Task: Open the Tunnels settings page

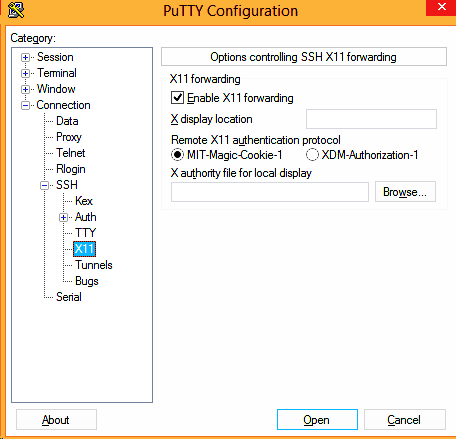Action: coord(94,265)
